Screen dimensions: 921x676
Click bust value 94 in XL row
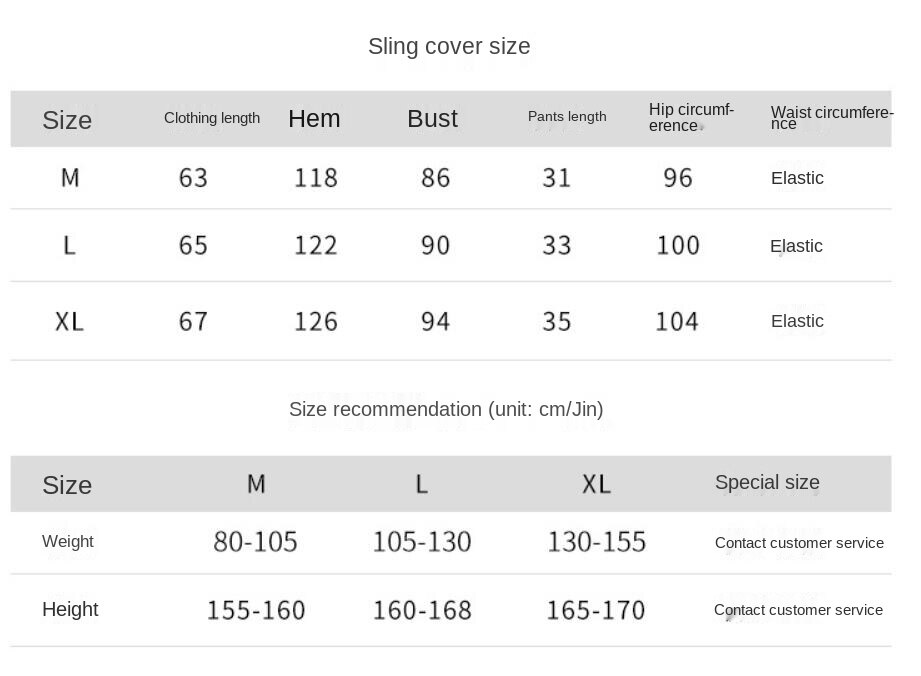tap(435, 321)
